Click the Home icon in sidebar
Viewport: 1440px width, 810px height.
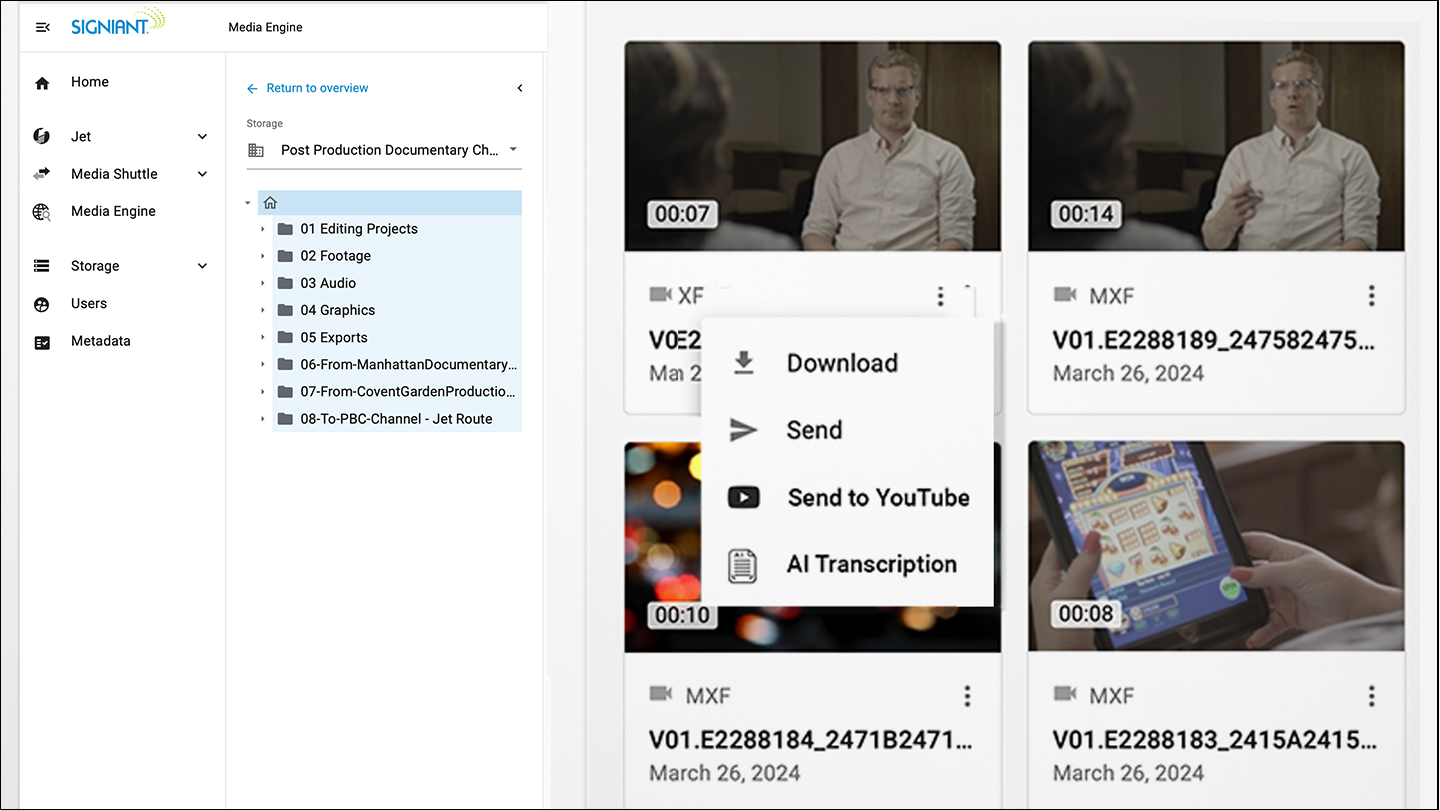pos(42,83)
